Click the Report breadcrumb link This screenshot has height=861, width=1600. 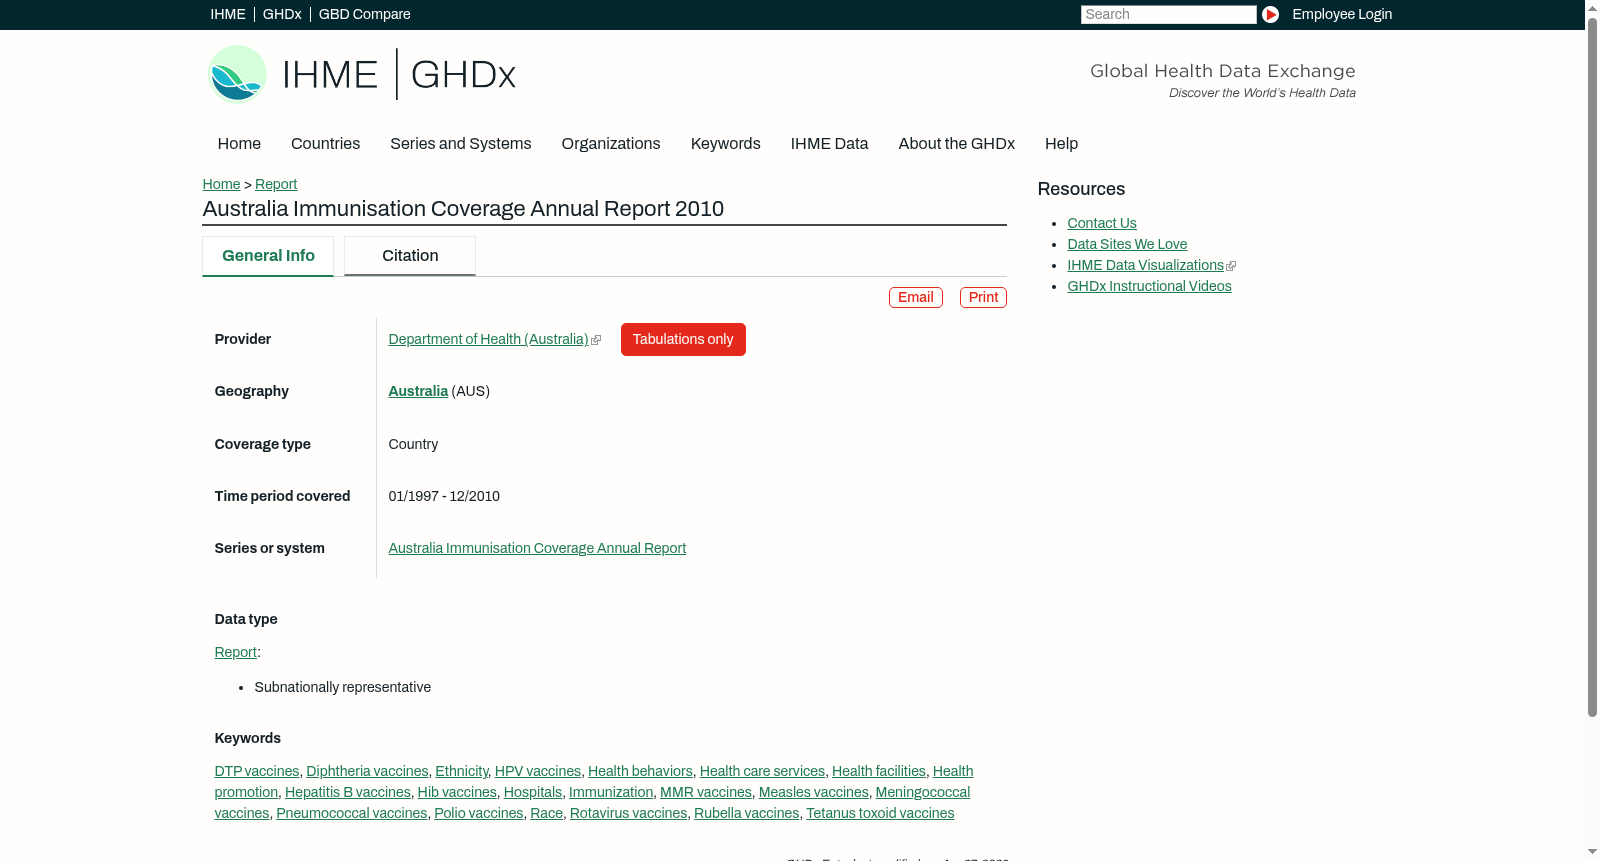276,184
